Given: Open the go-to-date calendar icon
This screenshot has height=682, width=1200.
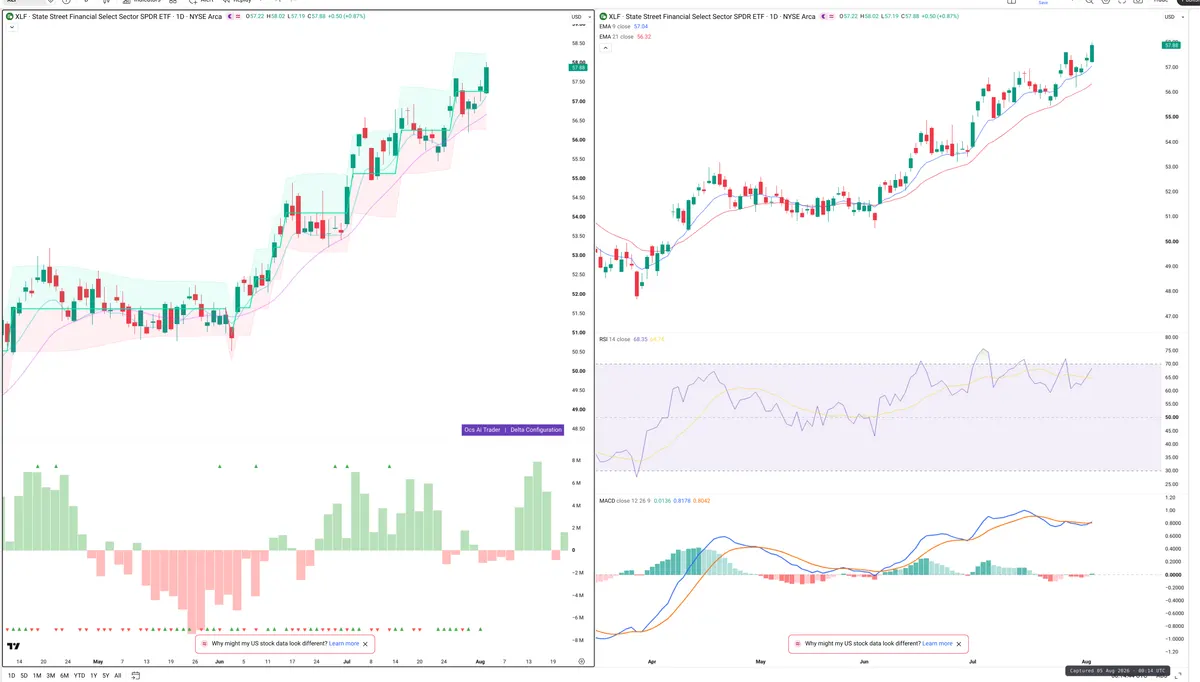Looking at the screenshot, I should coord(135,676).
